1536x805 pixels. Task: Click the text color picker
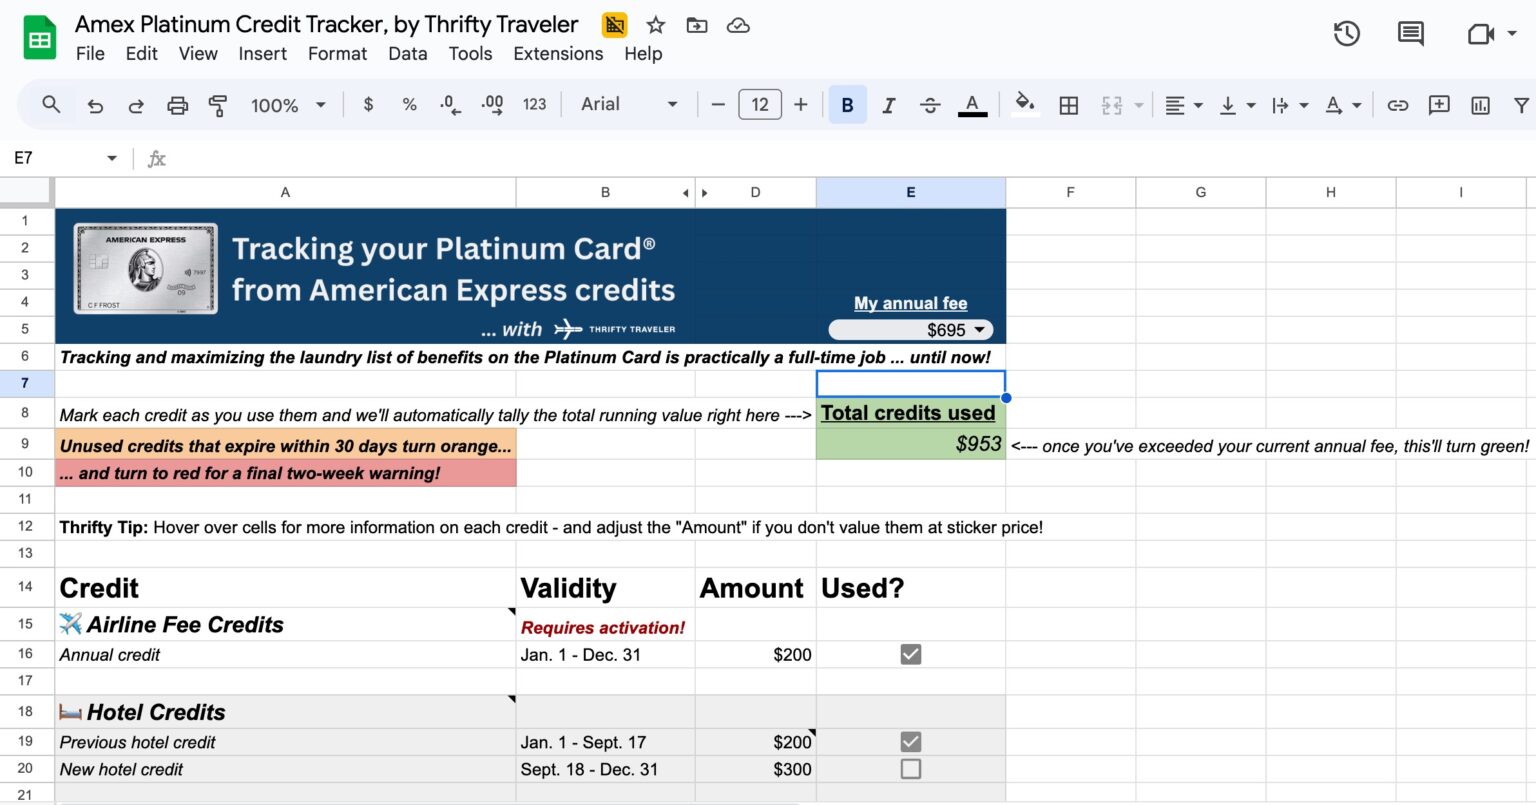coord(972,104)
